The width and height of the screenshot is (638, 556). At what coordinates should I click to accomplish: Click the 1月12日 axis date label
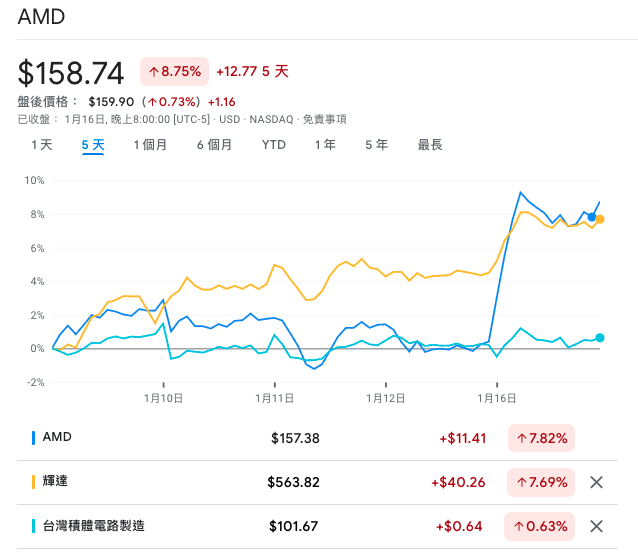(386, 398)
